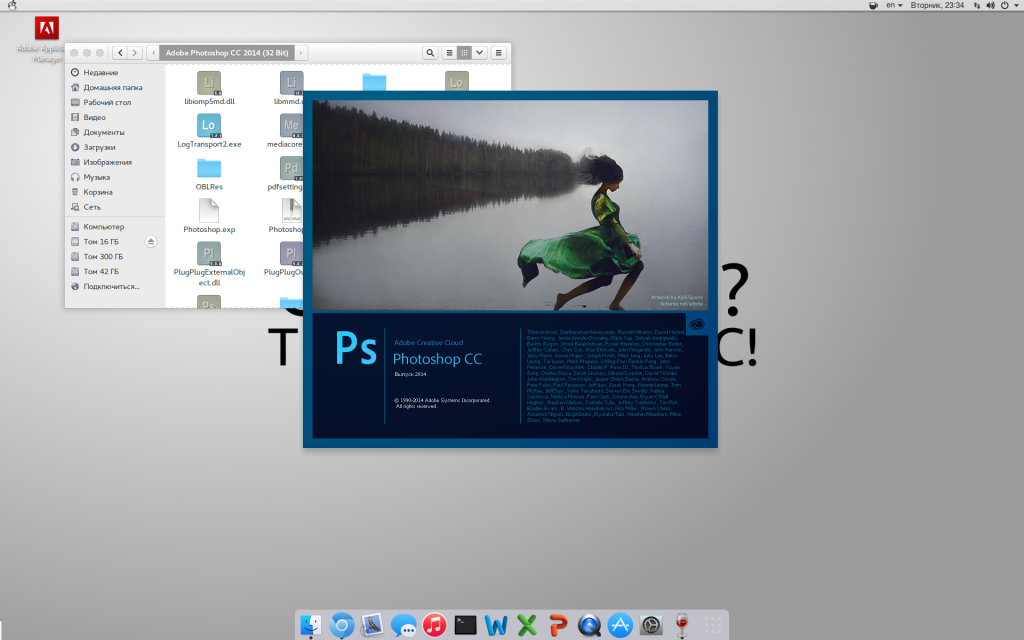Image resolution: width=1024 pixels, height=640 pixels.
Task: Open the activities icon at top-left corner
Action: pyautogui.click(x=11, y=5)
